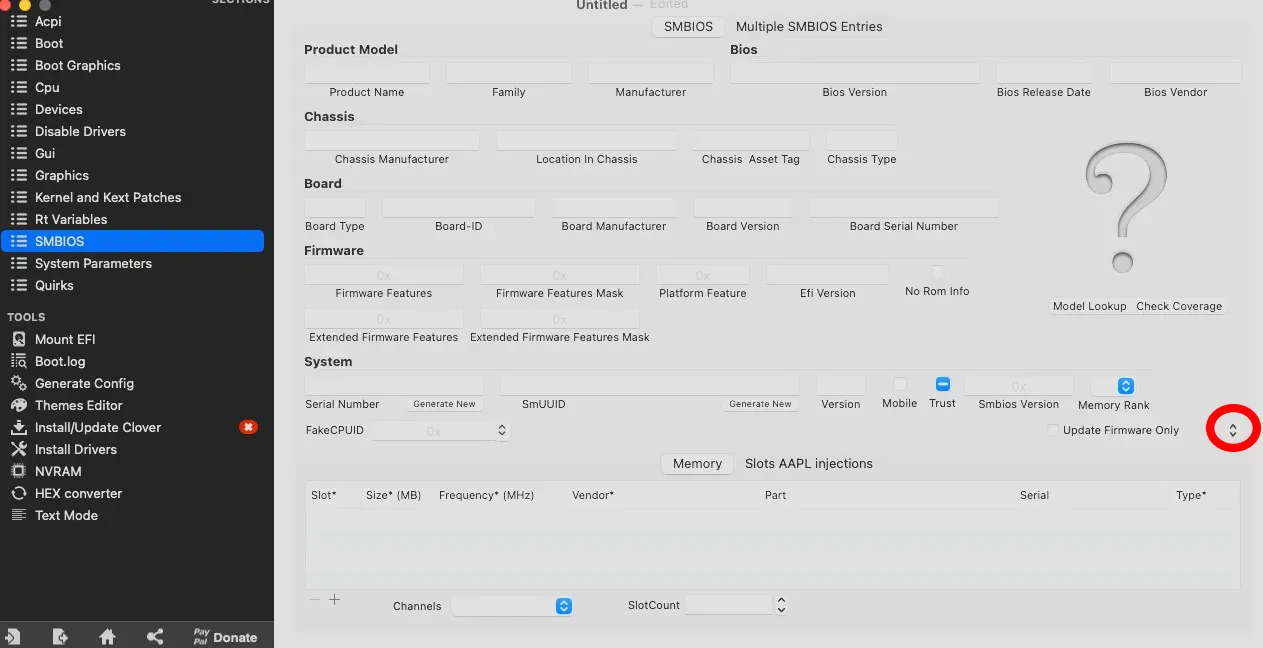Open Themes Editor in the sidebar

[x=78, y=405]
